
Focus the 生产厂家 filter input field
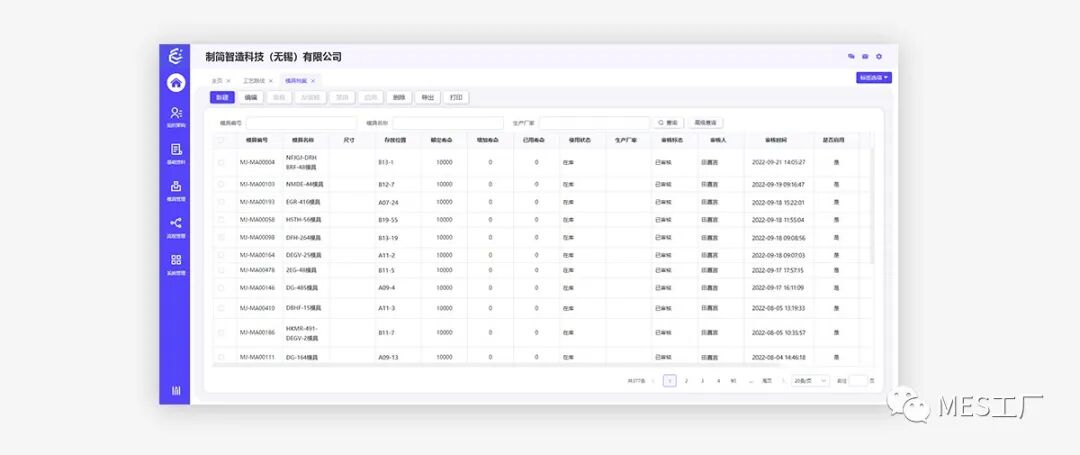tap(594, 123)
